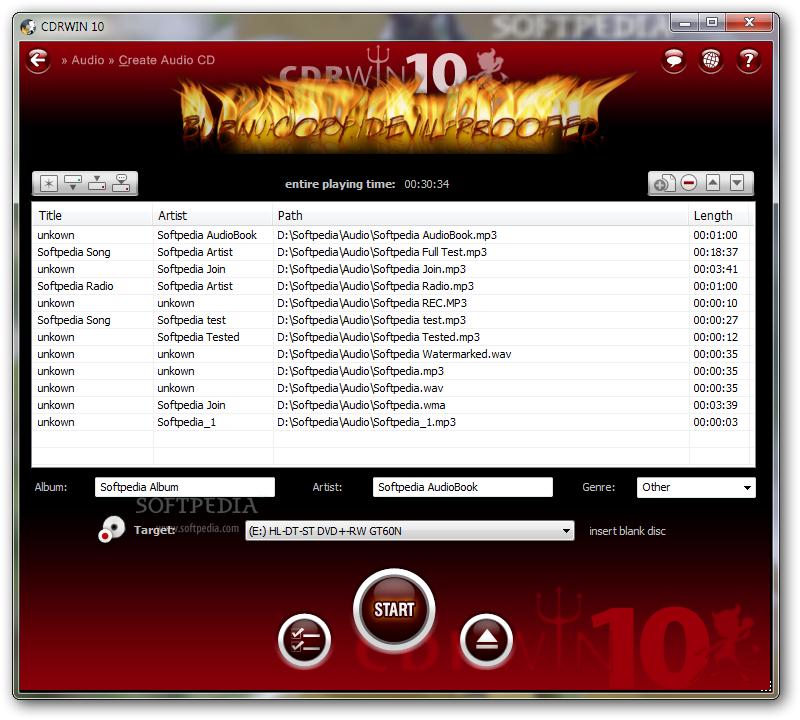This screenshot has width=800, height=720.
Task: Add a file with the plus icon
Action: click(664, 183)
